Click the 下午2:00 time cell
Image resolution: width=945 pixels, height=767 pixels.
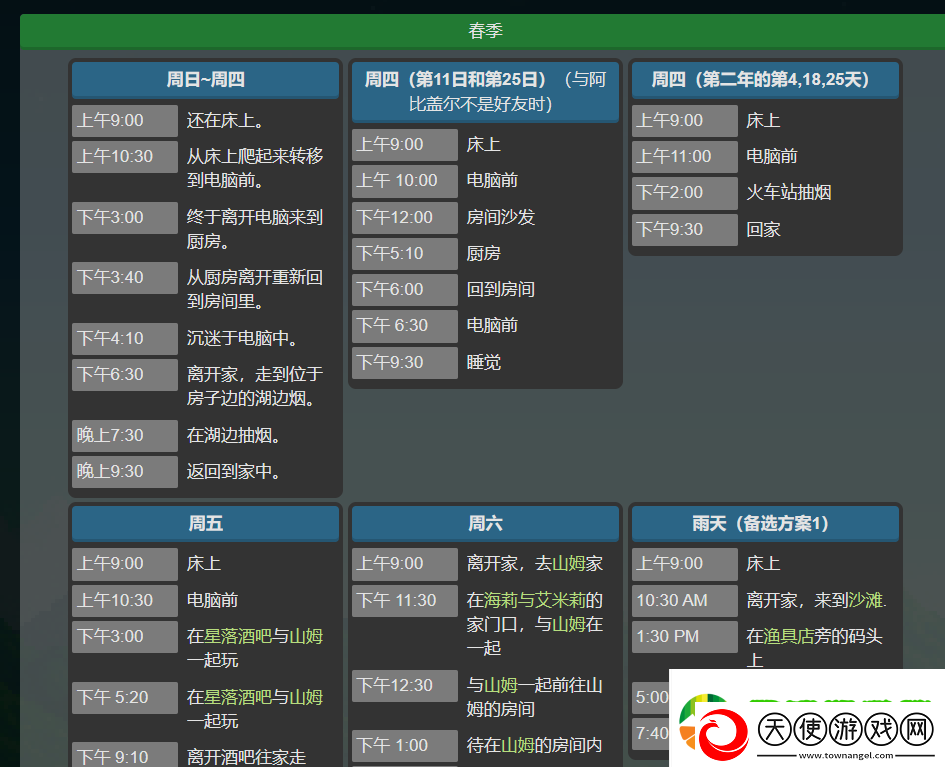[685, 193]
